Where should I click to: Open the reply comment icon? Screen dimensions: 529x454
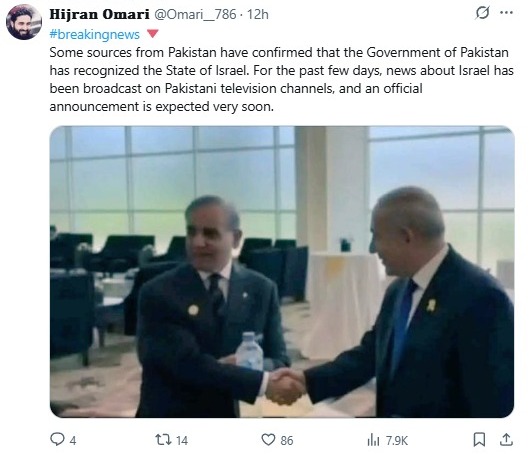[57, 439]
